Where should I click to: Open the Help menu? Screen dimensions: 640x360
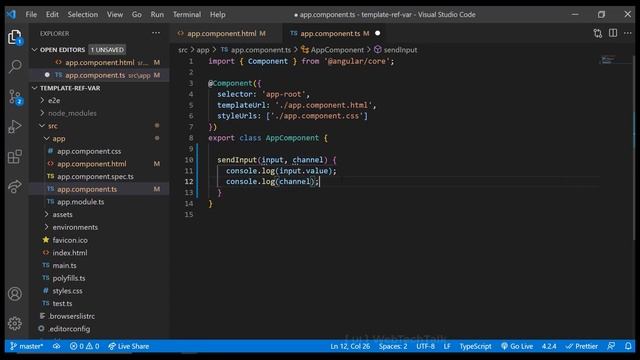(x=218, y=14)
